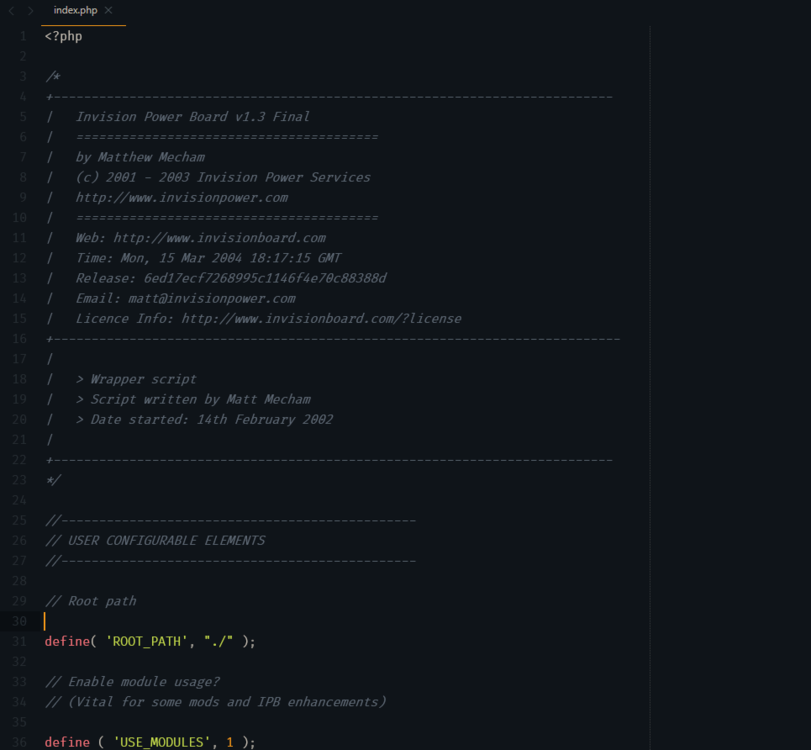Click line number 1 in the gutter

coord(23,36)
